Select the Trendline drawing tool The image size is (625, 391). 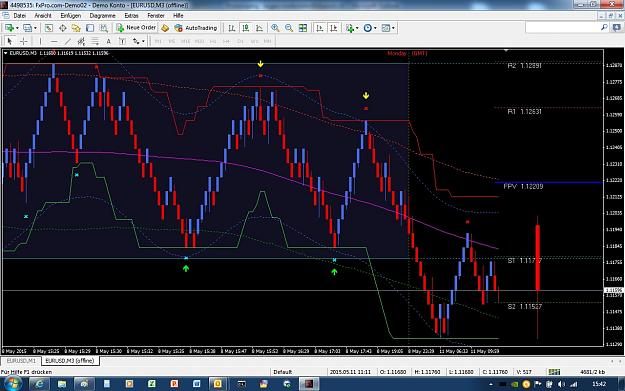(68, 41)
